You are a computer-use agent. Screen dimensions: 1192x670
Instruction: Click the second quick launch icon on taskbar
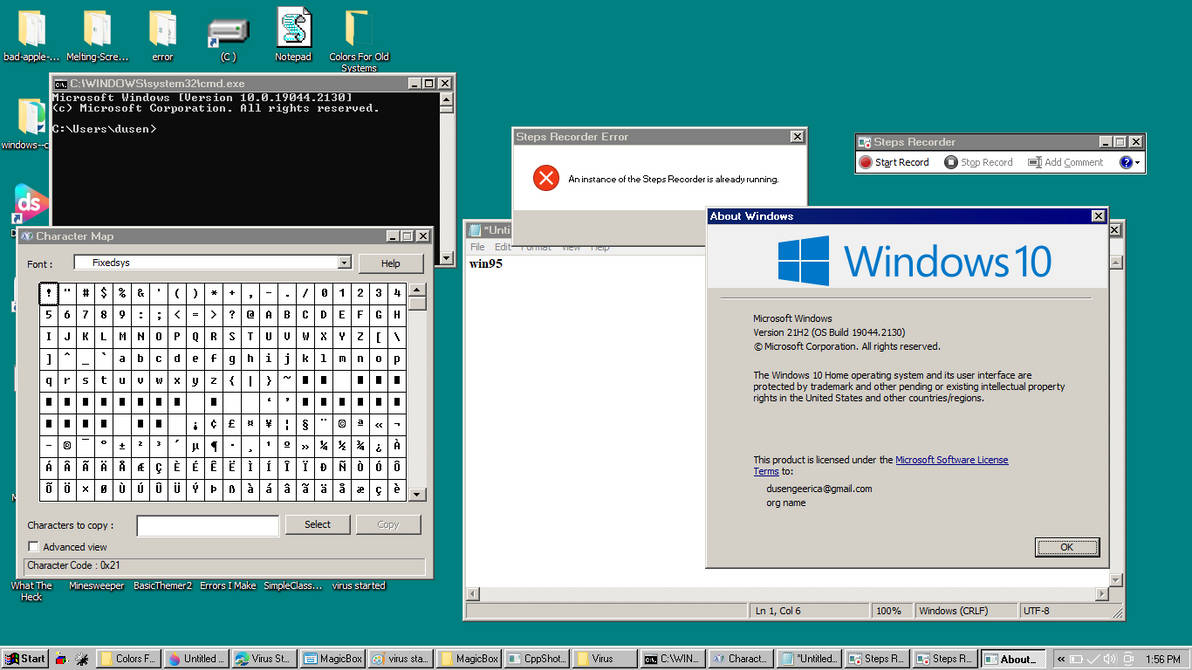tap(82, 659)
